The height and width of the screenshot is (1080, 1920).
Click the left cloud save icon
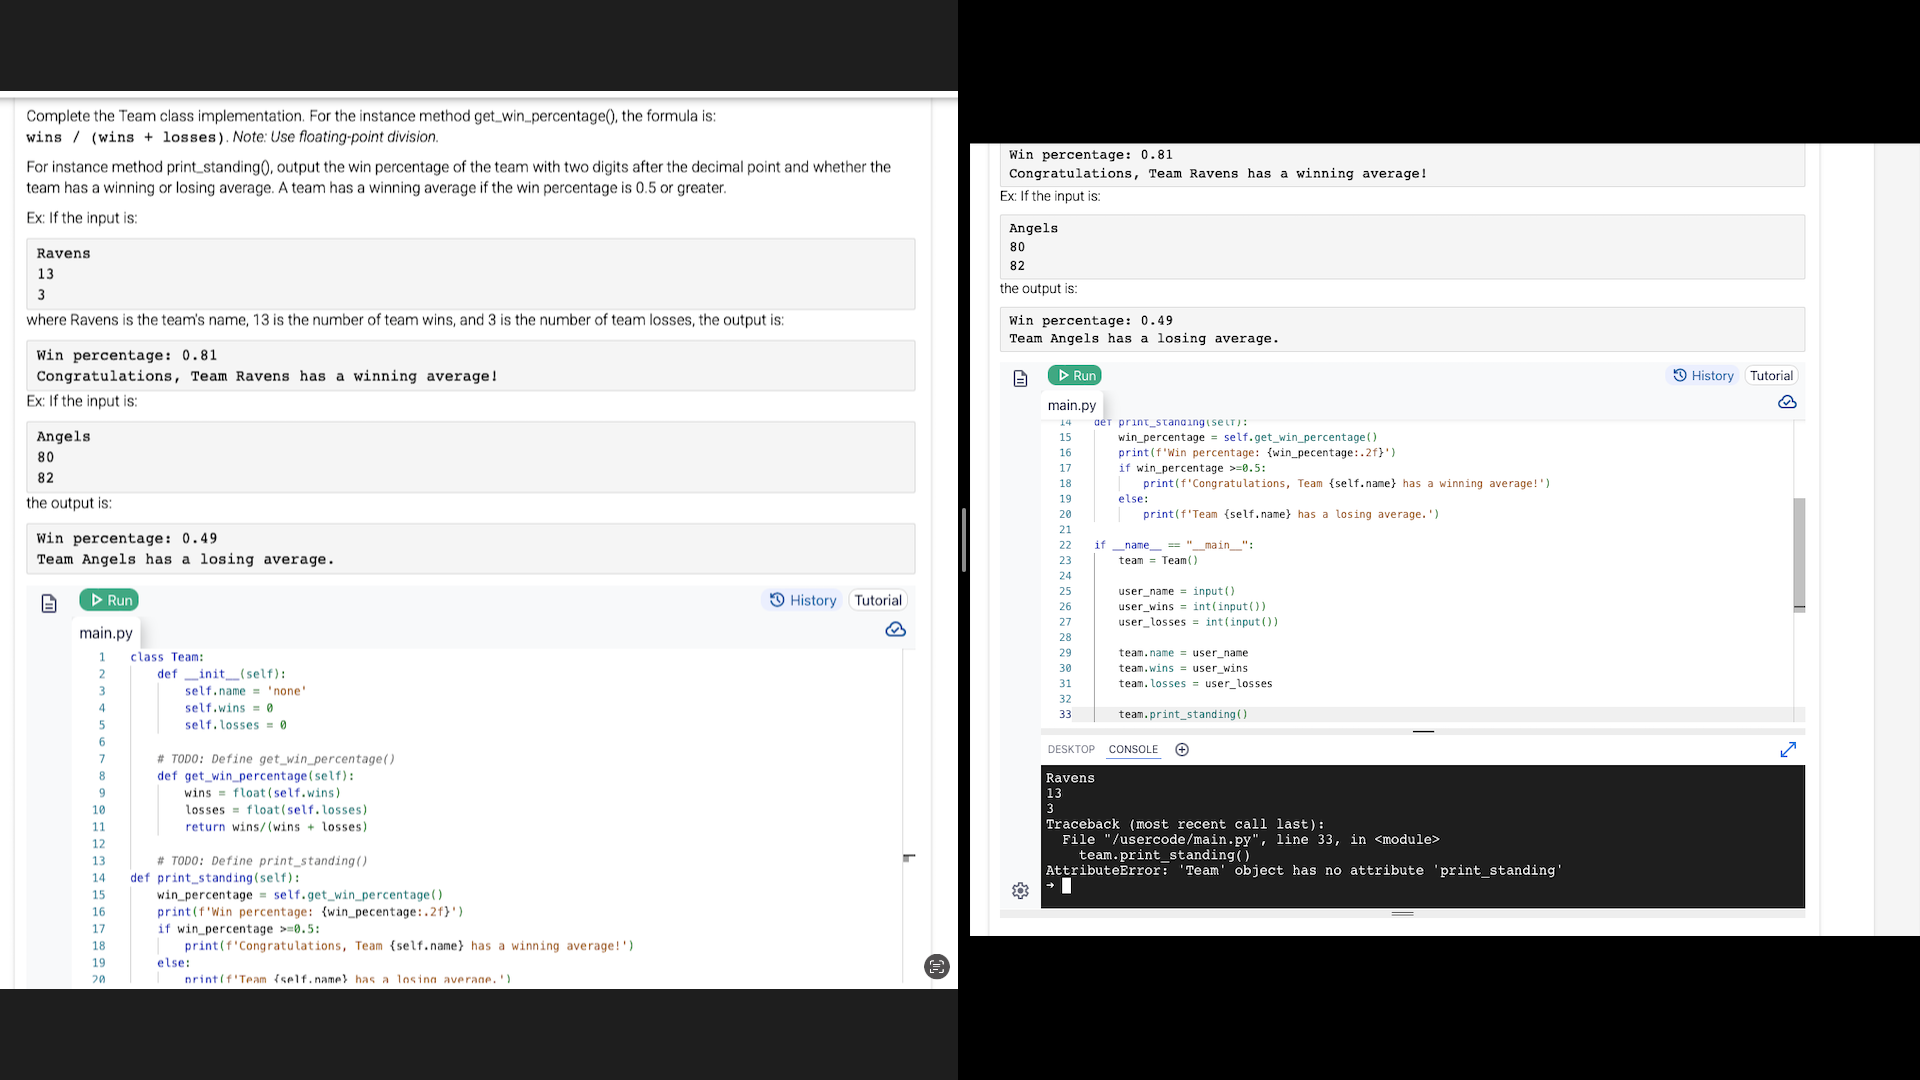point(895,629)
